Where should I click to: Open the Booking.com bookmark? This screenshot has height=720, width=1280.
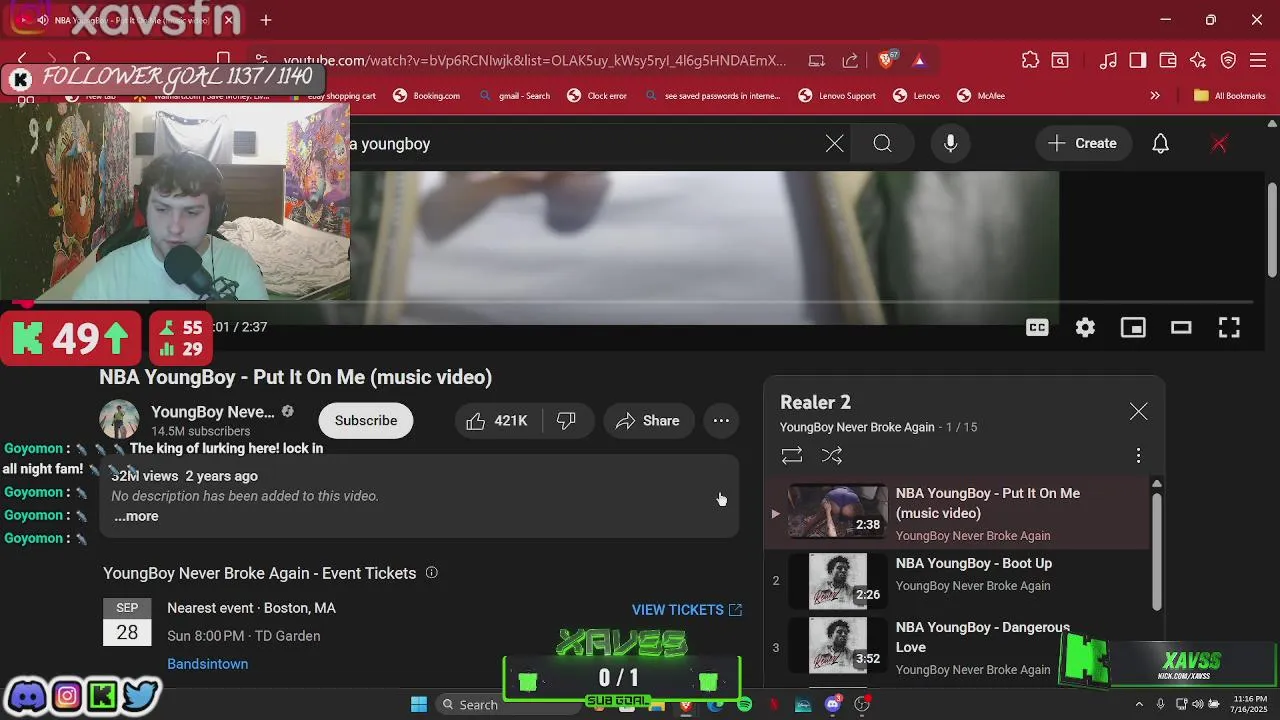[x=427, y=96]
